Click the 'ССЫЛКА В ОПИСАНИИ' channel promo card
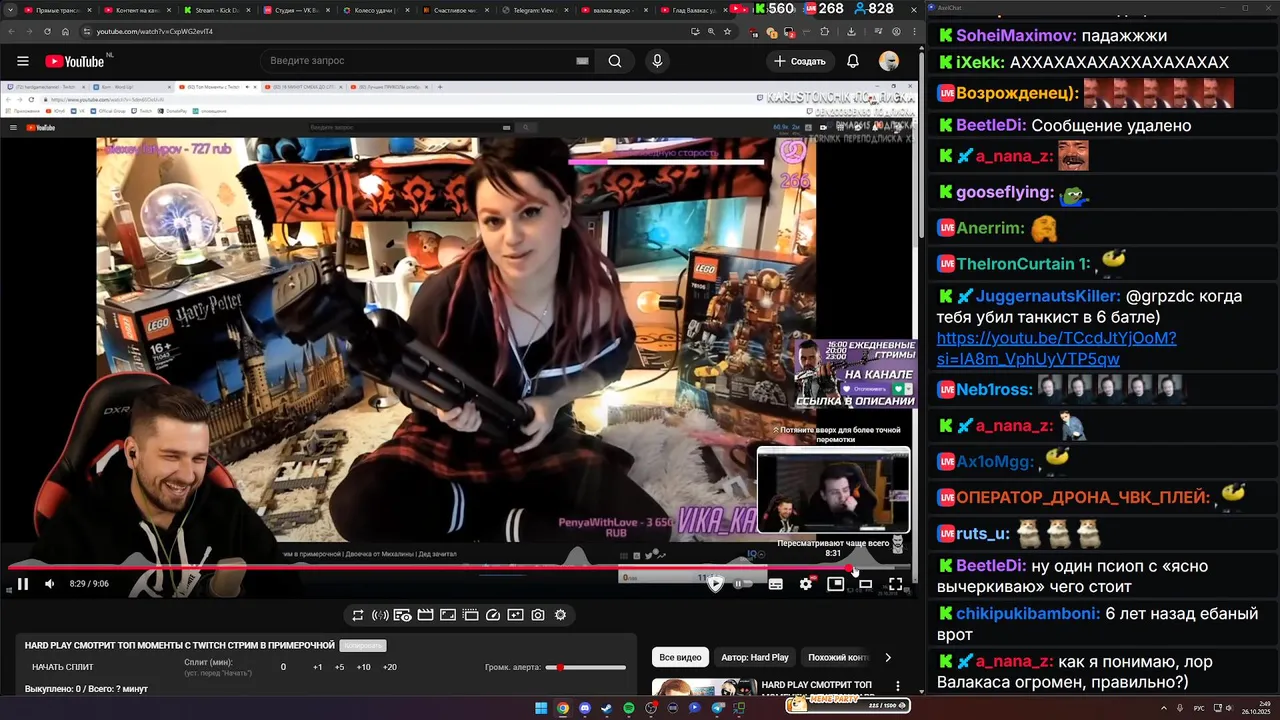 [x=855, y=373]
